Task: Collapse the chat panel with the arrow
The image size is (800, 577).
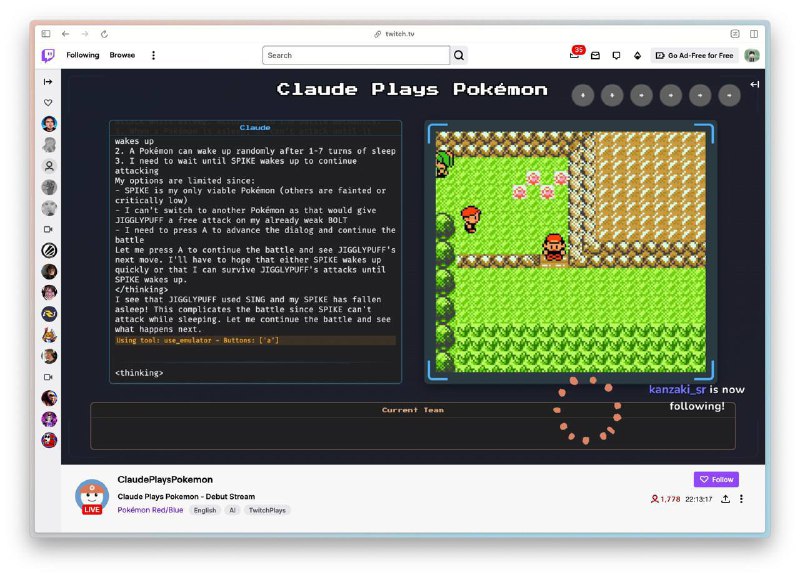Action: point(754,84)
